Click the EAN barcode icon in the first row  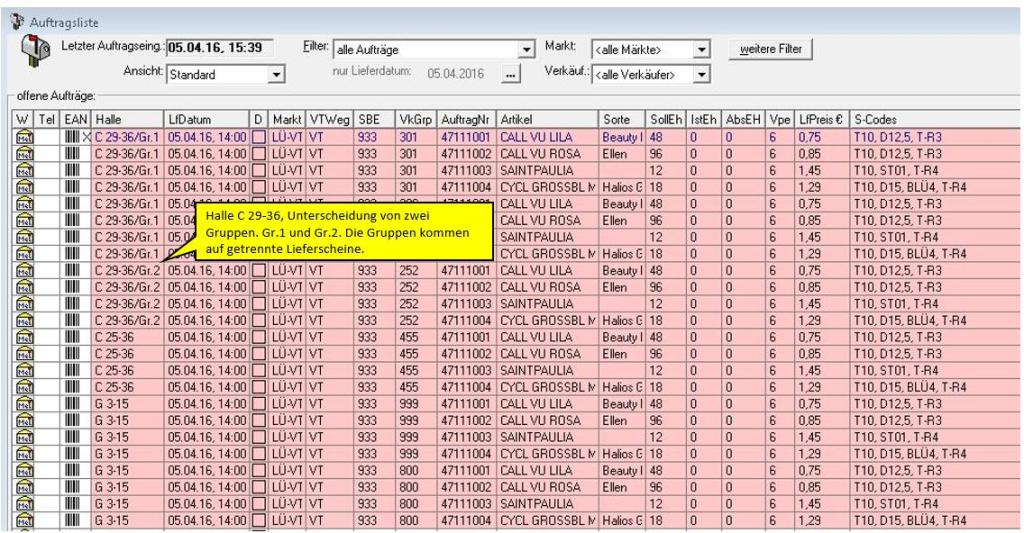(71, 135)
